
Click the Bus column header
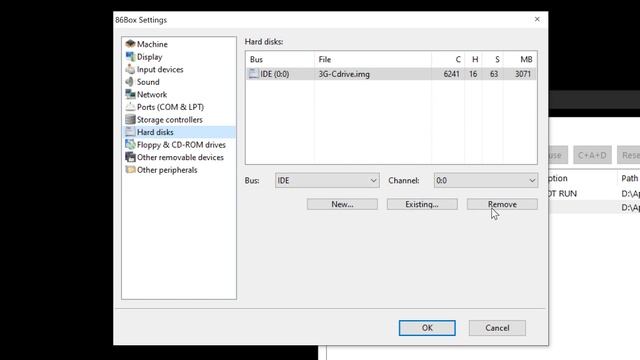280,60
